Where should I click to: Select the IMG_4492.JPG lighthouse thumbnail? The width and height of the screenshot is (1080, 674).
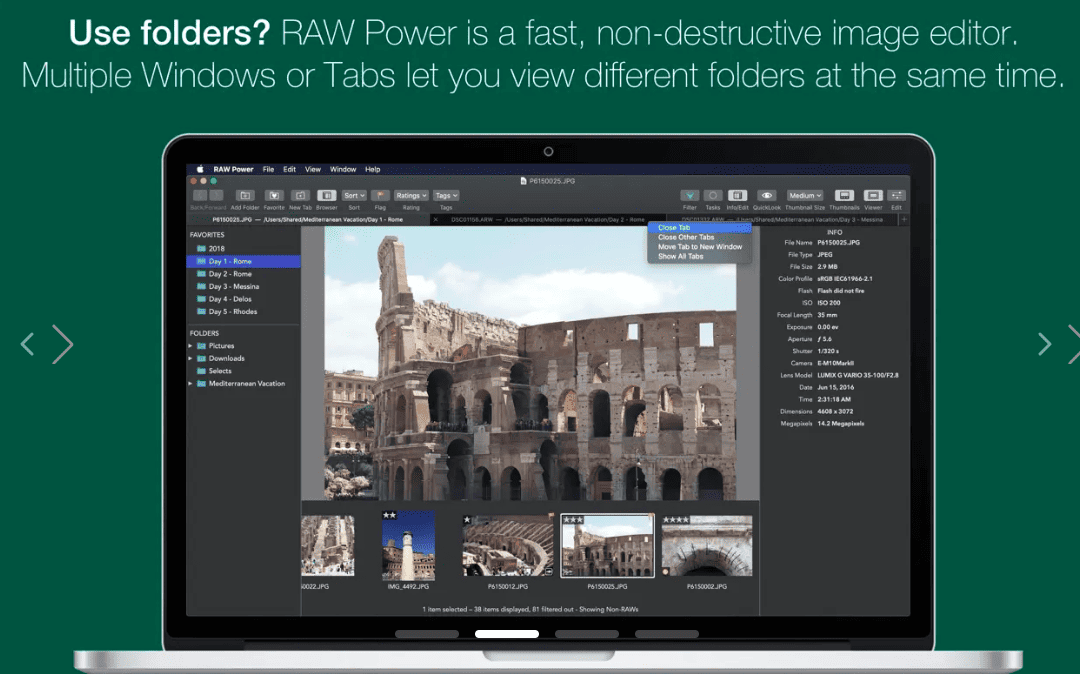point(408,545)
